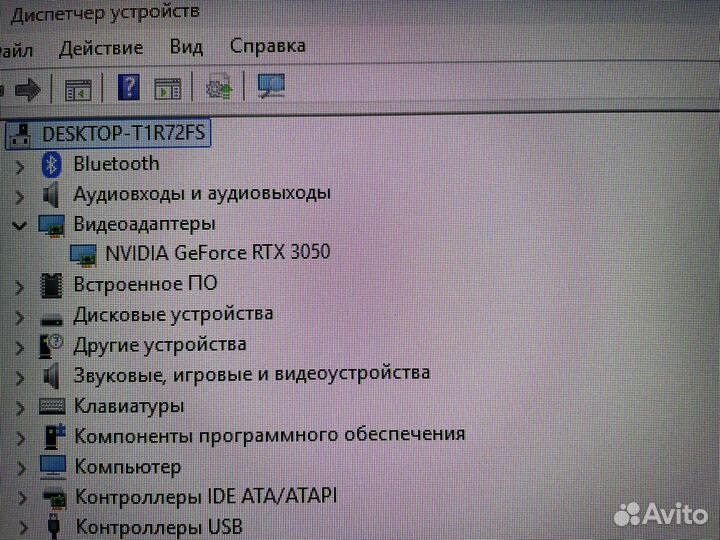This screenshot has height=540, width=720.
Task: Open the Действие menu
Action: [x=101, y=48]
